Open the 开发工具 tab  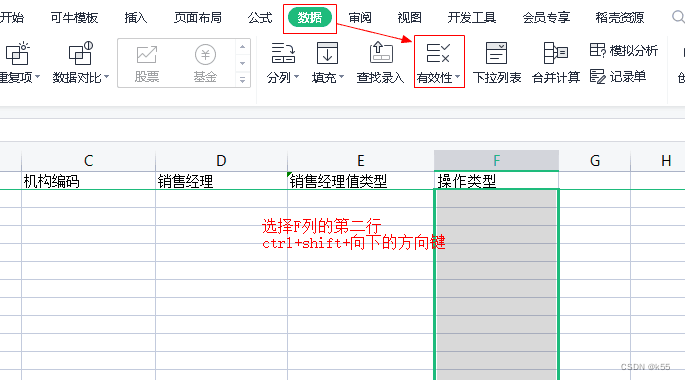[x=471, y=18]
